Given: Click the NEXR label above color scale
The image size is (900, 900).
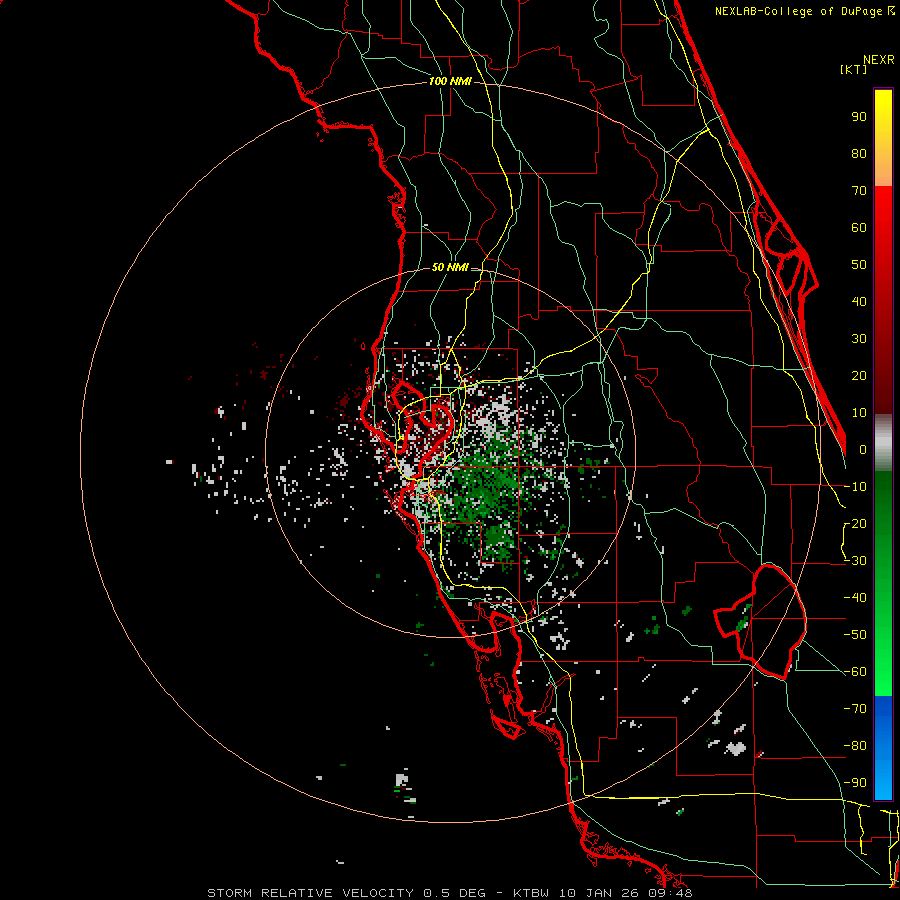Looking at the screenshot, I should [879, 60].
